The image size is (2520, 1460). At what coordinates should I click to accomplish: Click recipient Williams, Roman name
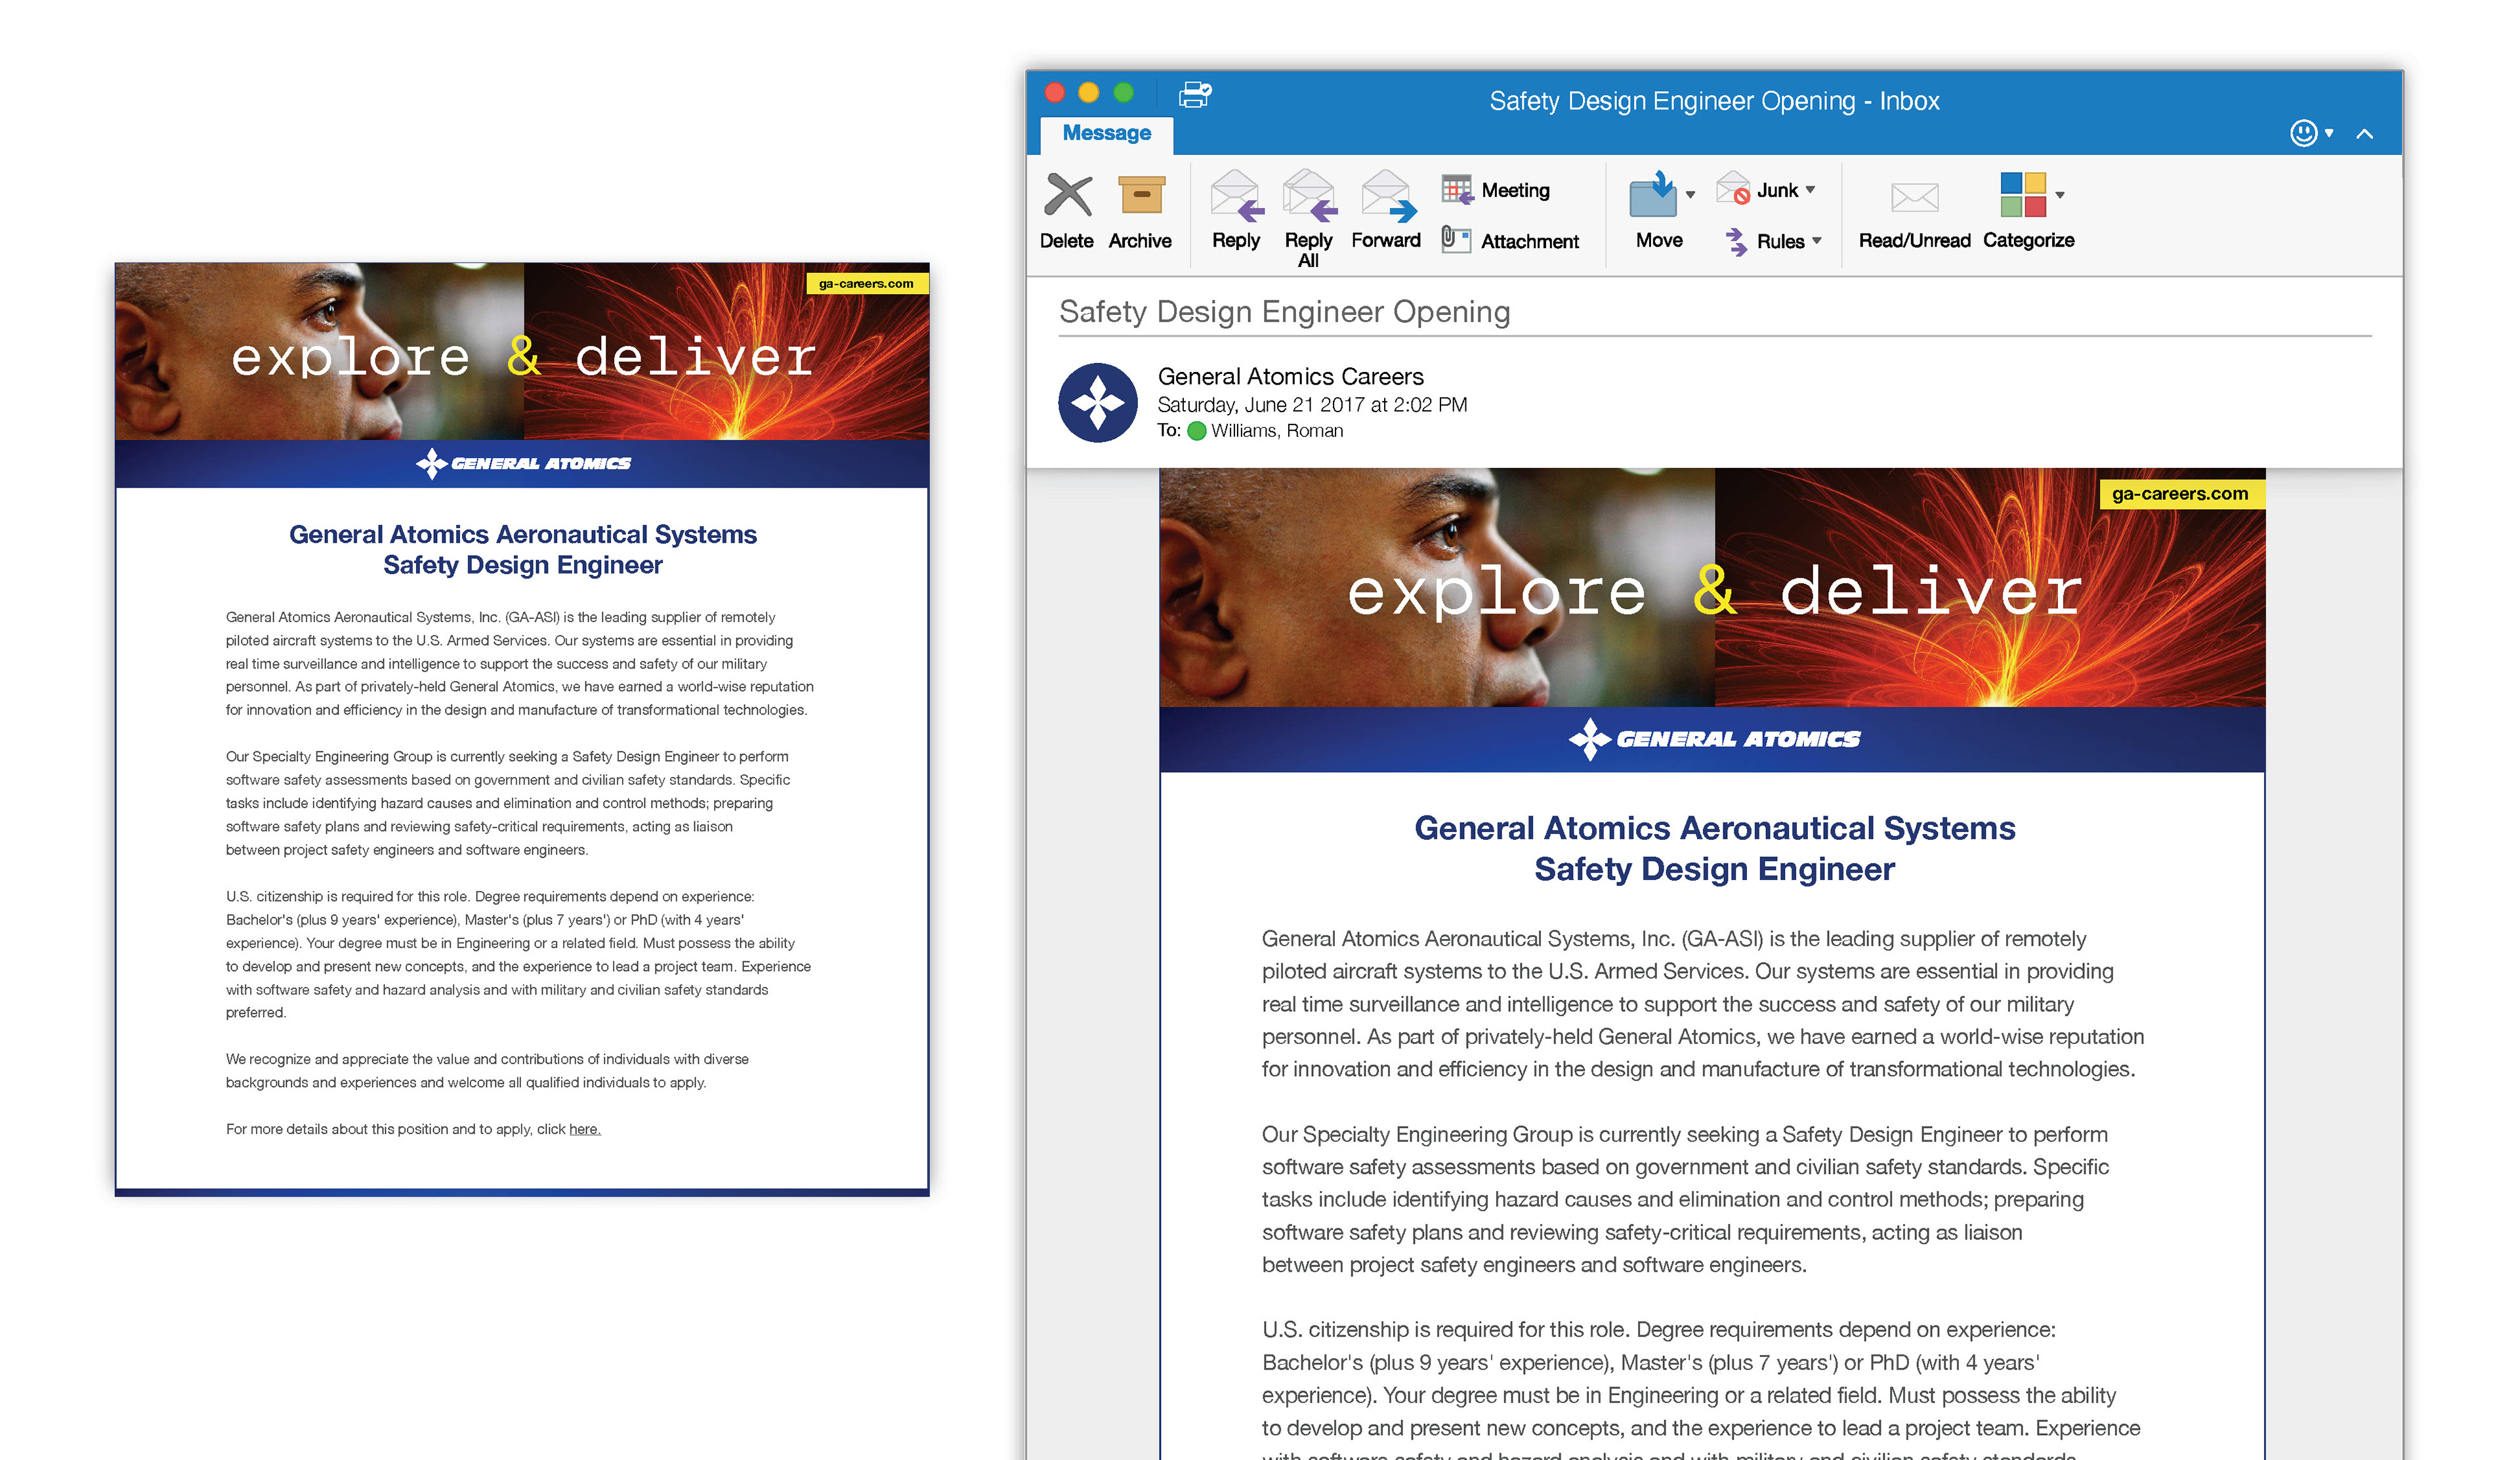coord(1277,431)
